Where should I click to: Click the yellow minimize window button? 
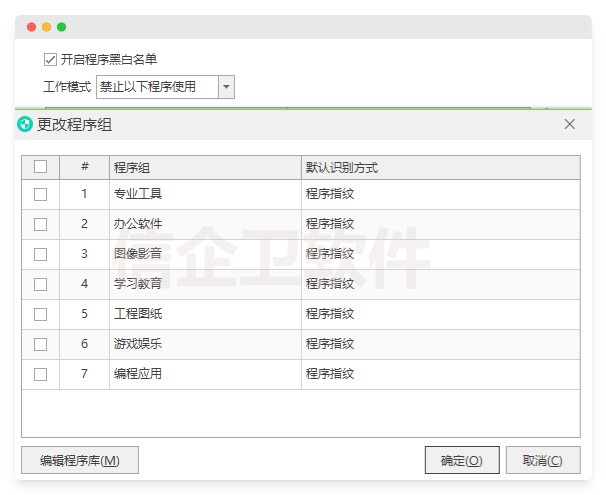pos(47,27)
